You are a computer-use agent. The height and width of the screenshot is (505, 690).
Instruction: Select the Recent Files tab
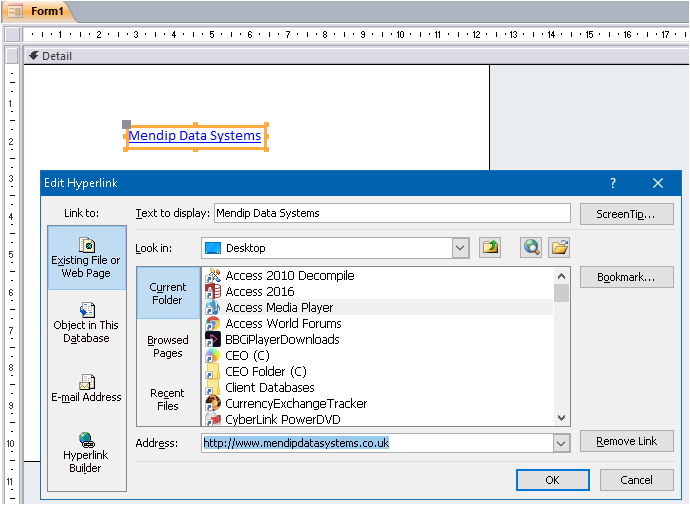168,399
